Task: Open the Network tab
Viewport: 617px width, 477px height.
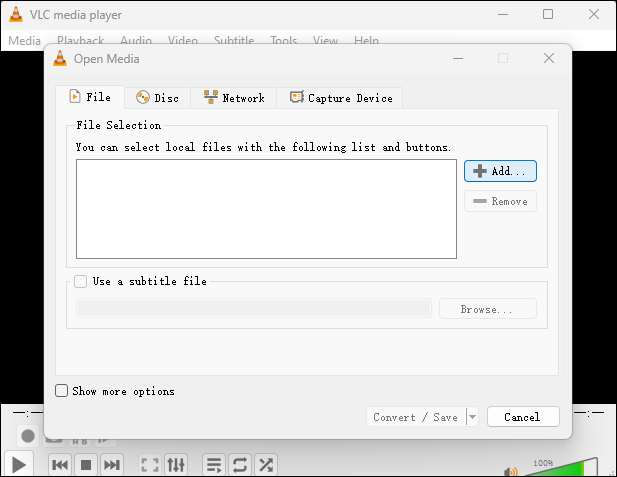Action: (234, 97)
